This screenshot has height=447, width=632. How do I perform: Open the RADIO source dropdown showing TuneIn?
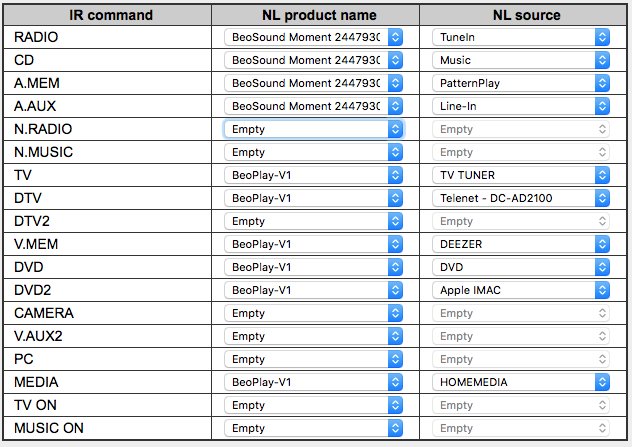tap(522, 37)
